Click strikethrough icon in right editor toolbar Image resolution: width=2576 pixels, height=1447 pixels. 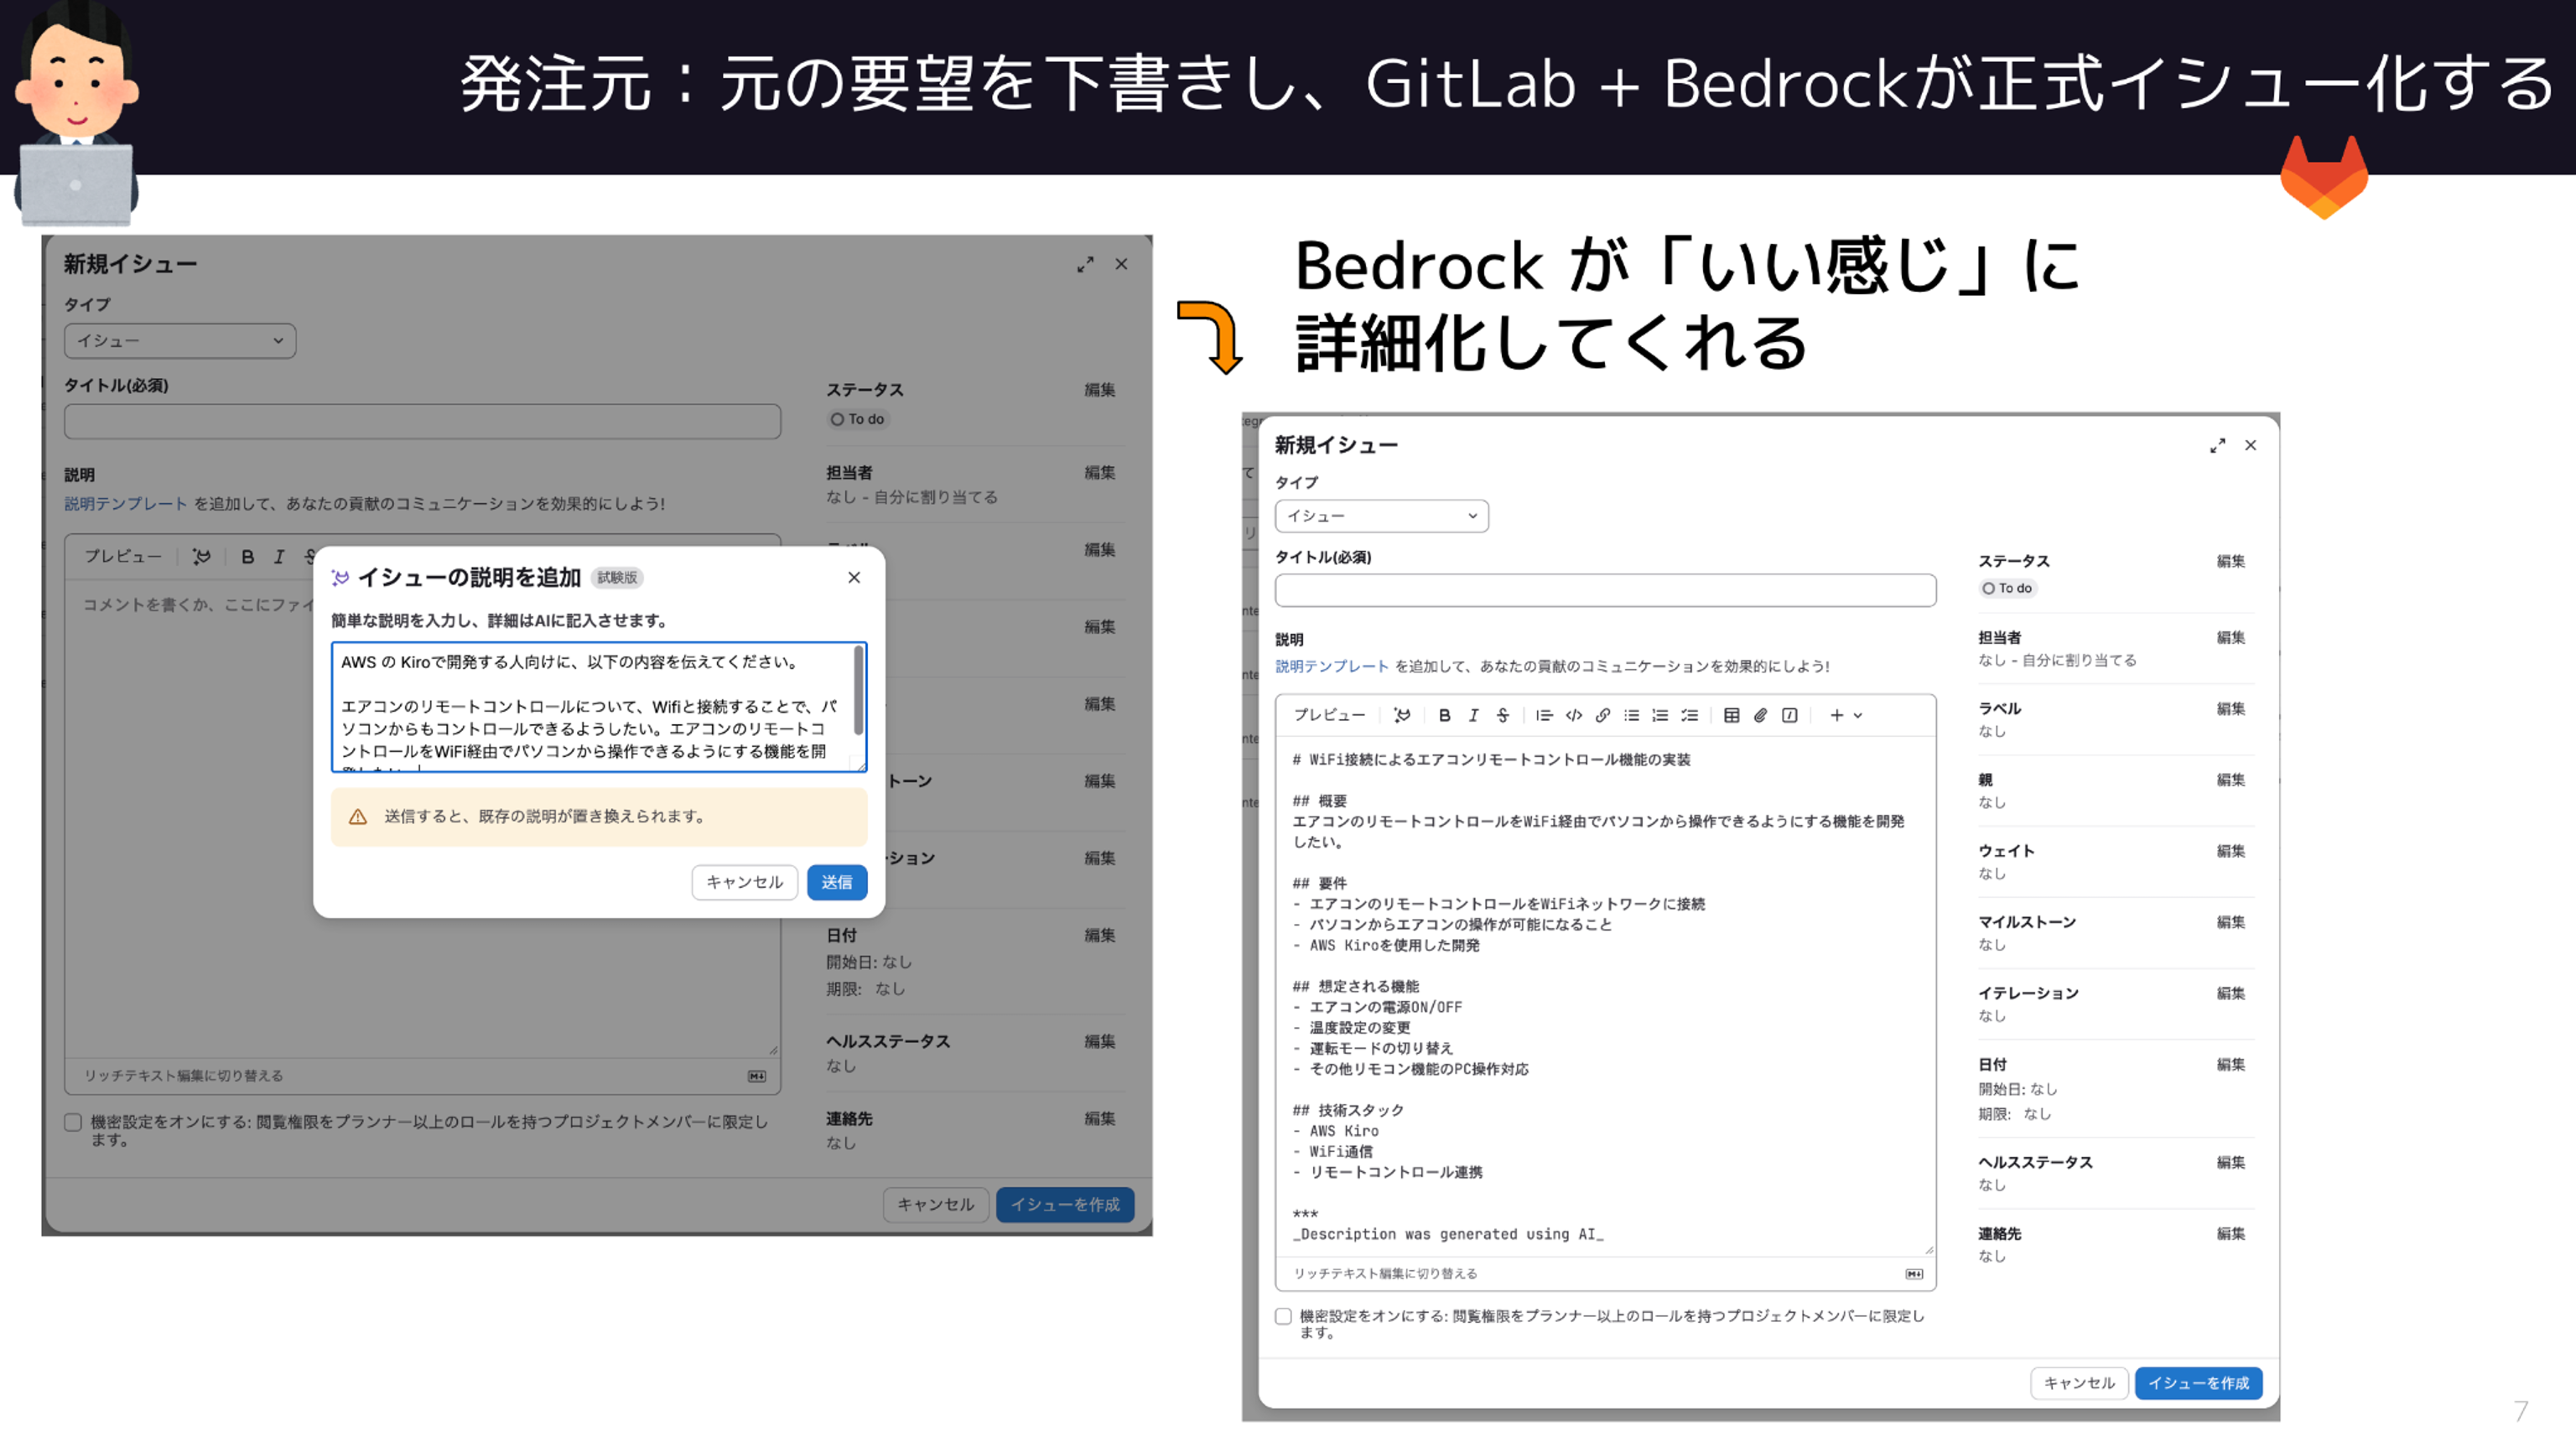[x=1502, y=715]
